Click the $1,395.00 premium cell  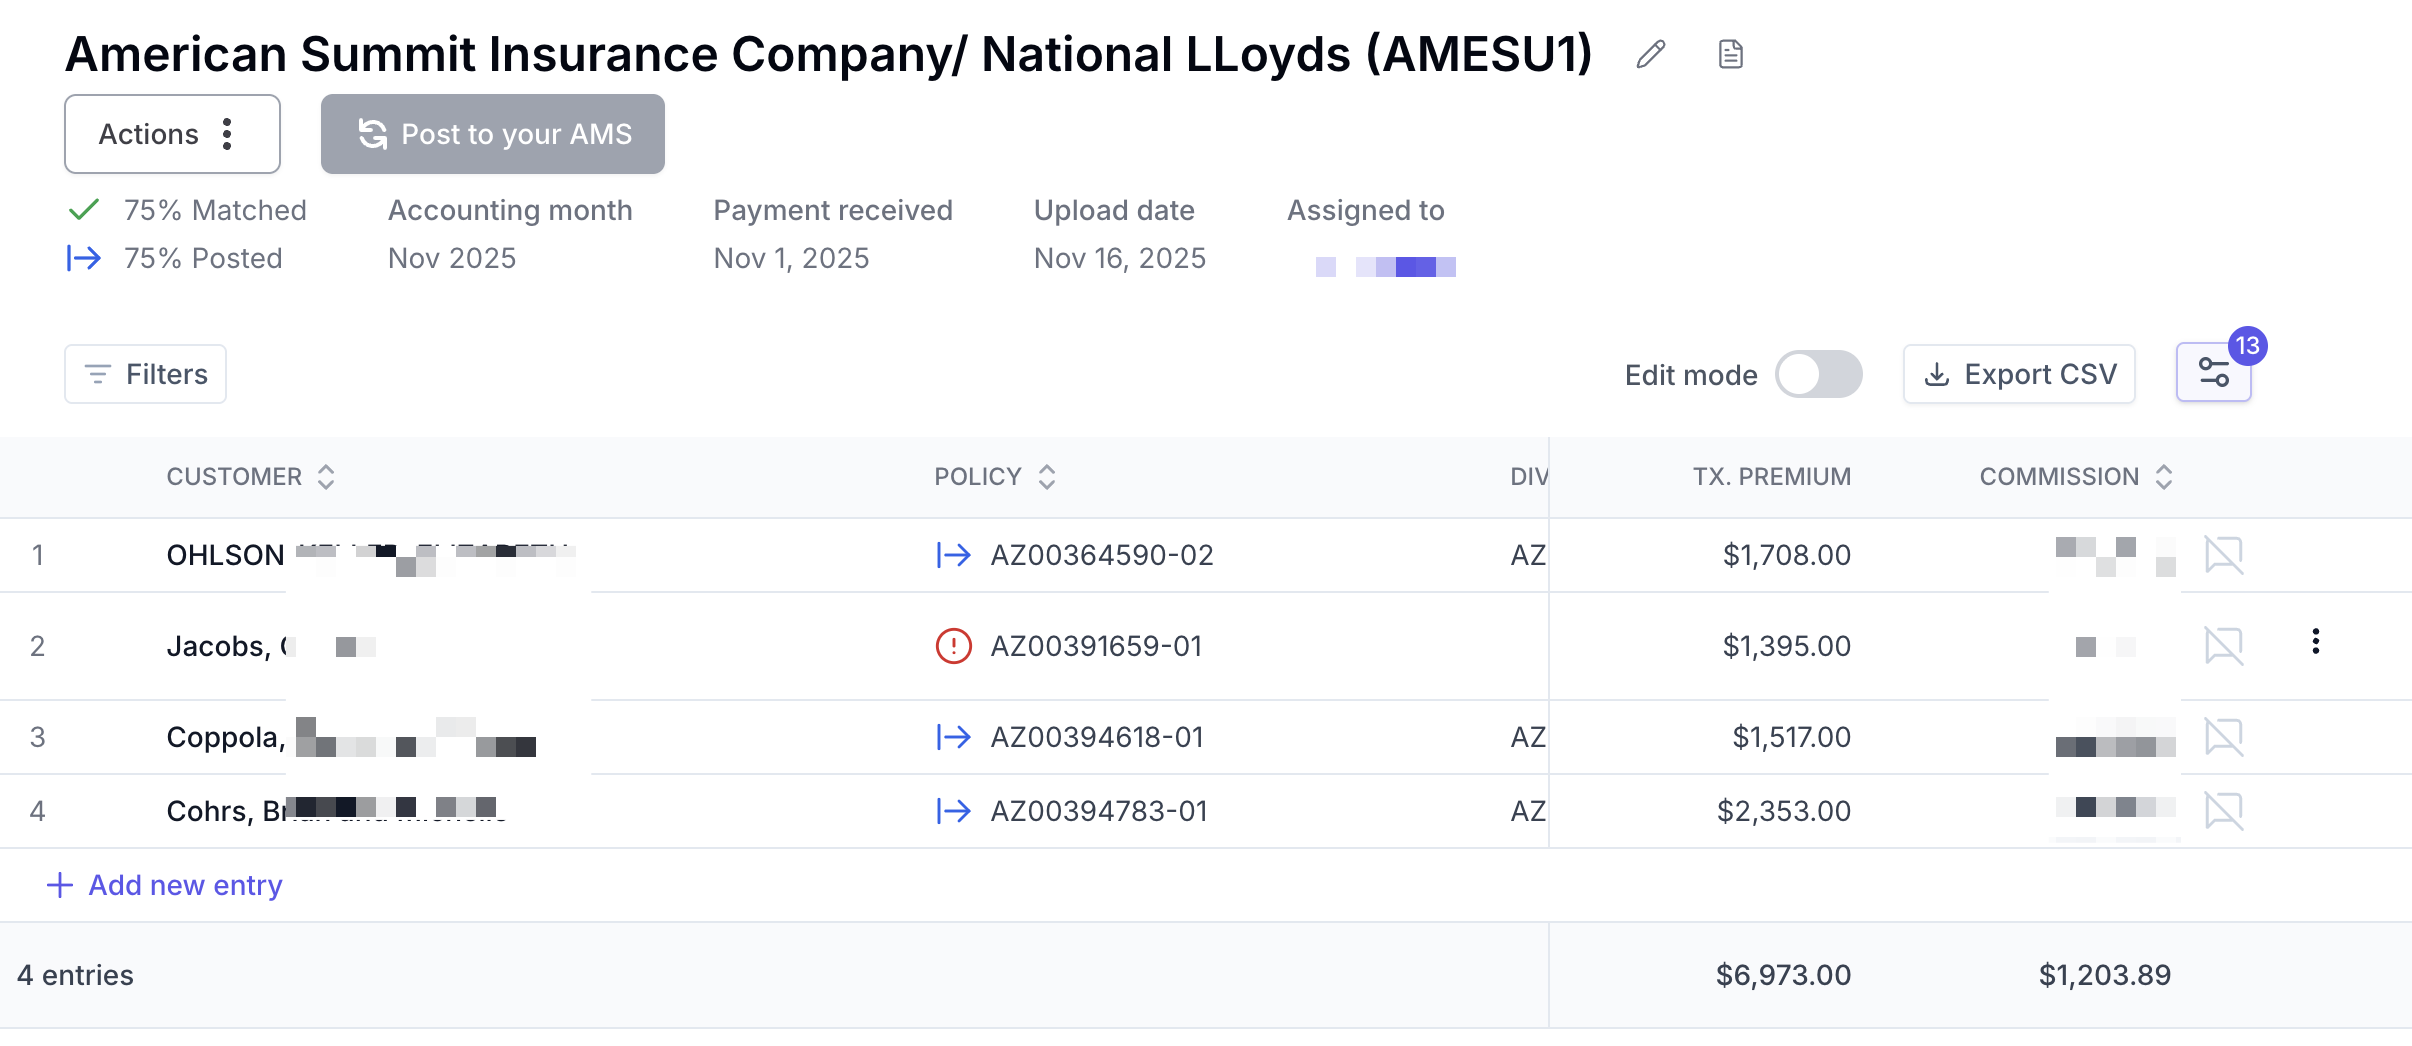pos(1787,646)
